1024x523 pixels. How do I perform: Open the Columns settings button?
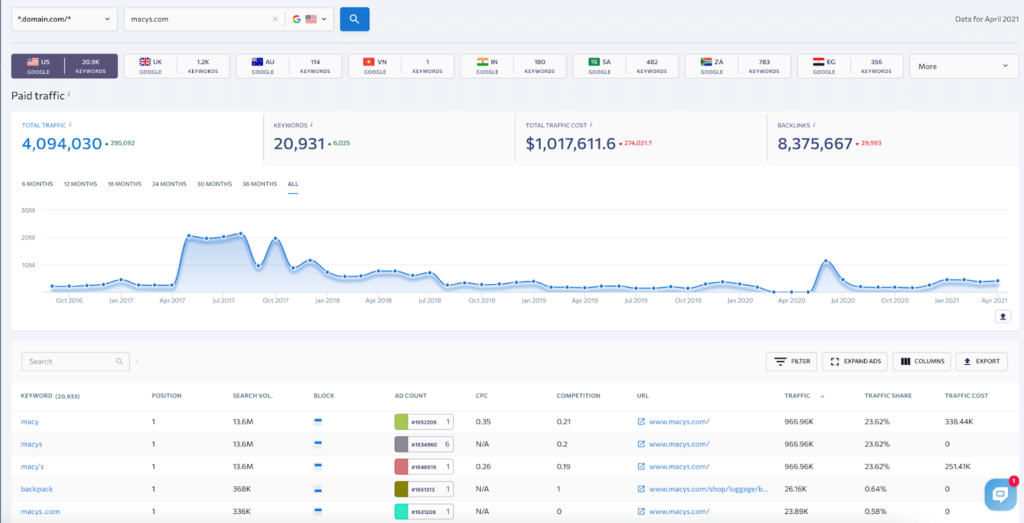tap(921, 361)
